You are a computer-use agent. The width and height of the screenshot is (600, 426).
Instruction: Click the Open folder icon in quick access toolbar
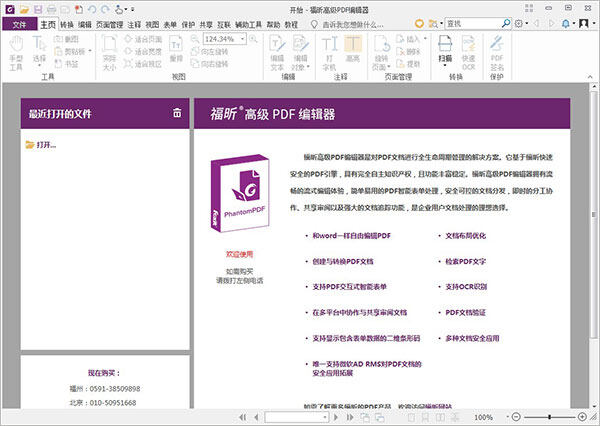[x=25, y=9]
